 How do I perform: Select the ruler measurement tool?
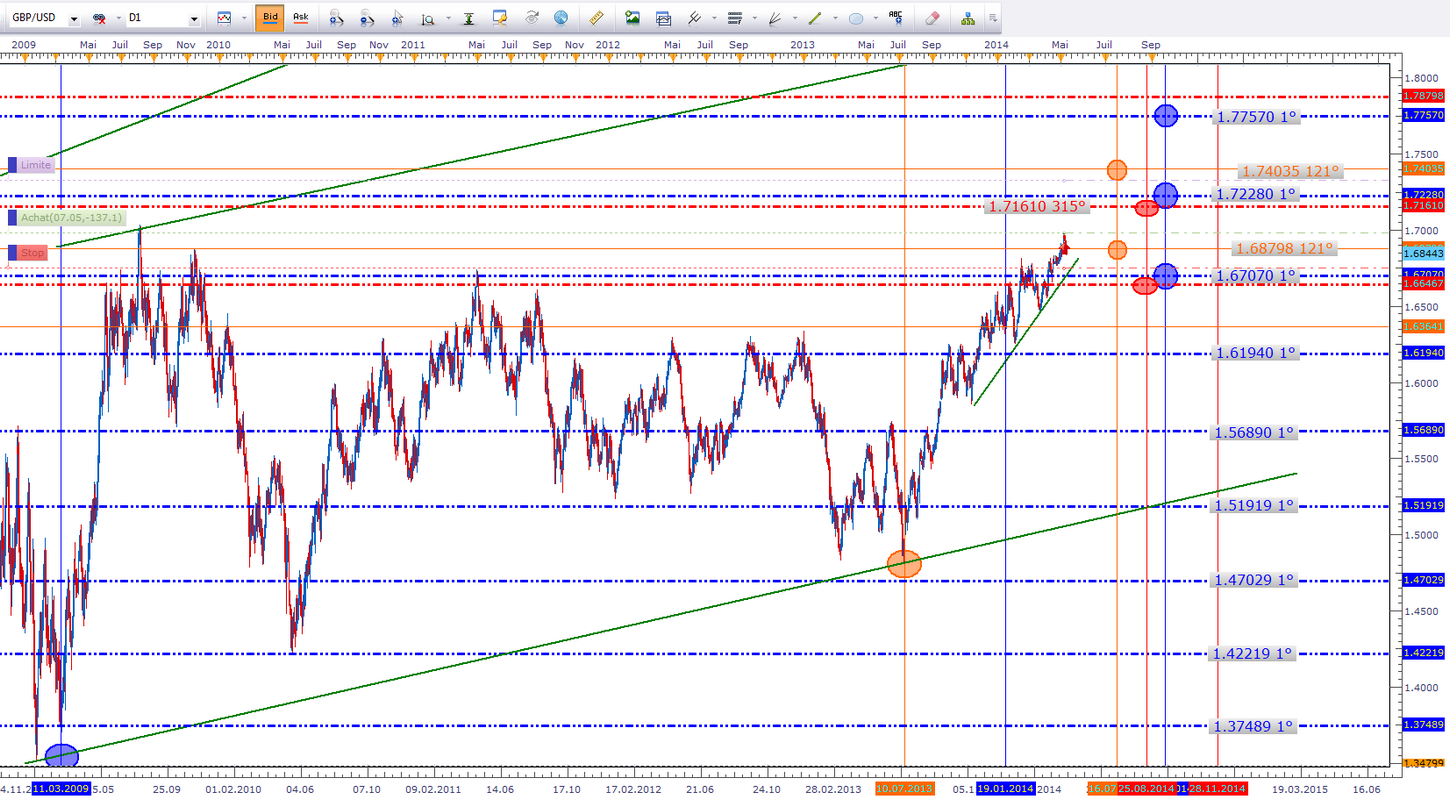coord(597,18)
